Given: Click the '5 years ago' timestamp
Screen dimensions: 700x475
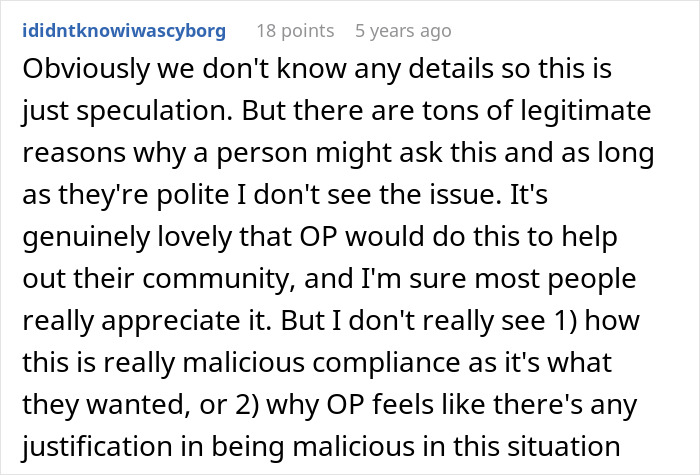Looking at the screenshot, I should pyautogui.click(x=403, y=31).
